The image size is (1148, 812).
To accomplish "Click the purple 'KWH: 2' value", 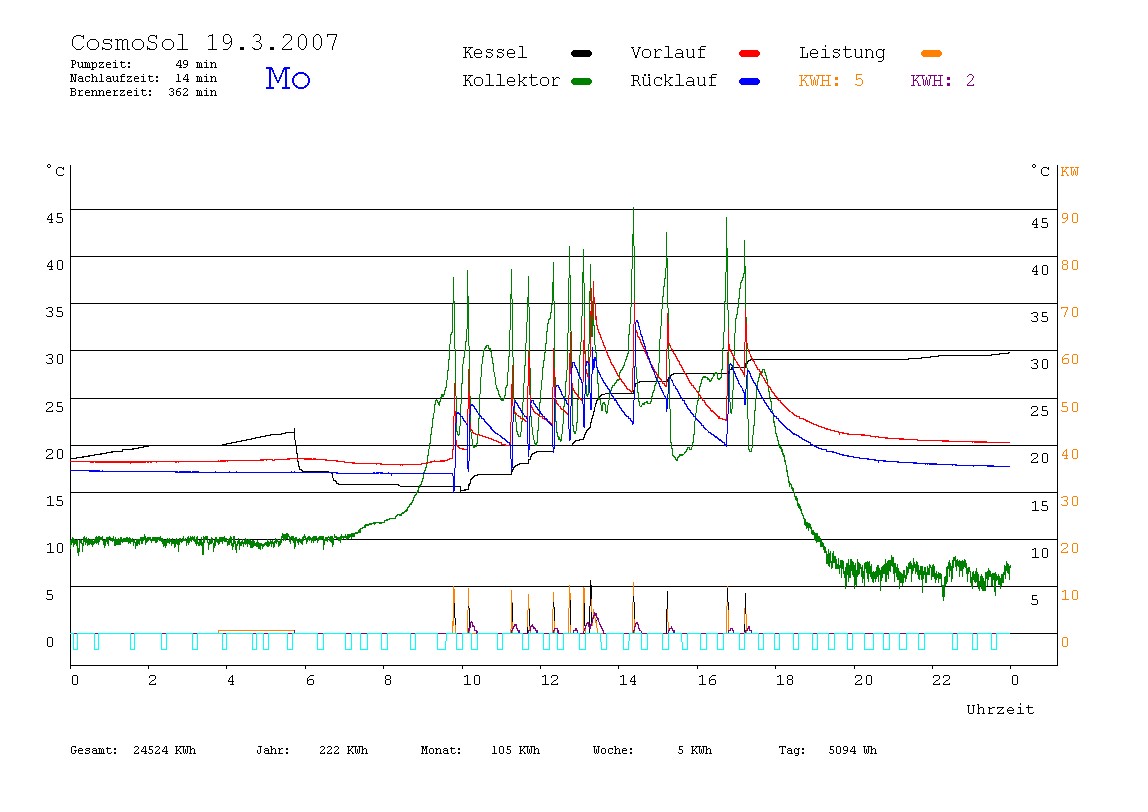I will (943, 81).
